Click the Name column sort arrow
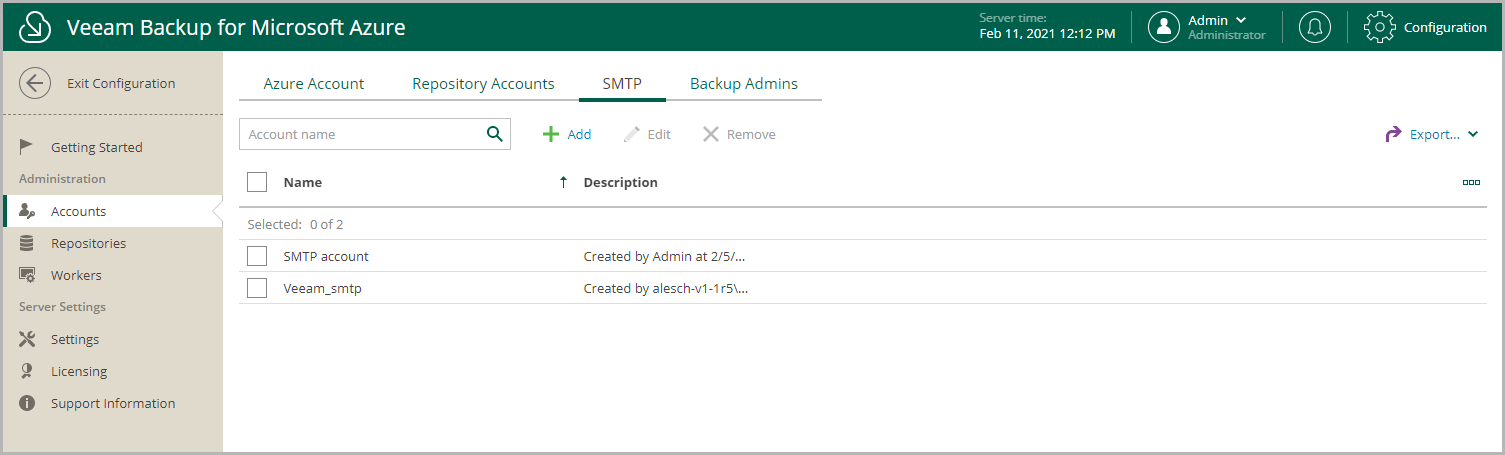The image size is (1505, 455). tap(563, 182)
